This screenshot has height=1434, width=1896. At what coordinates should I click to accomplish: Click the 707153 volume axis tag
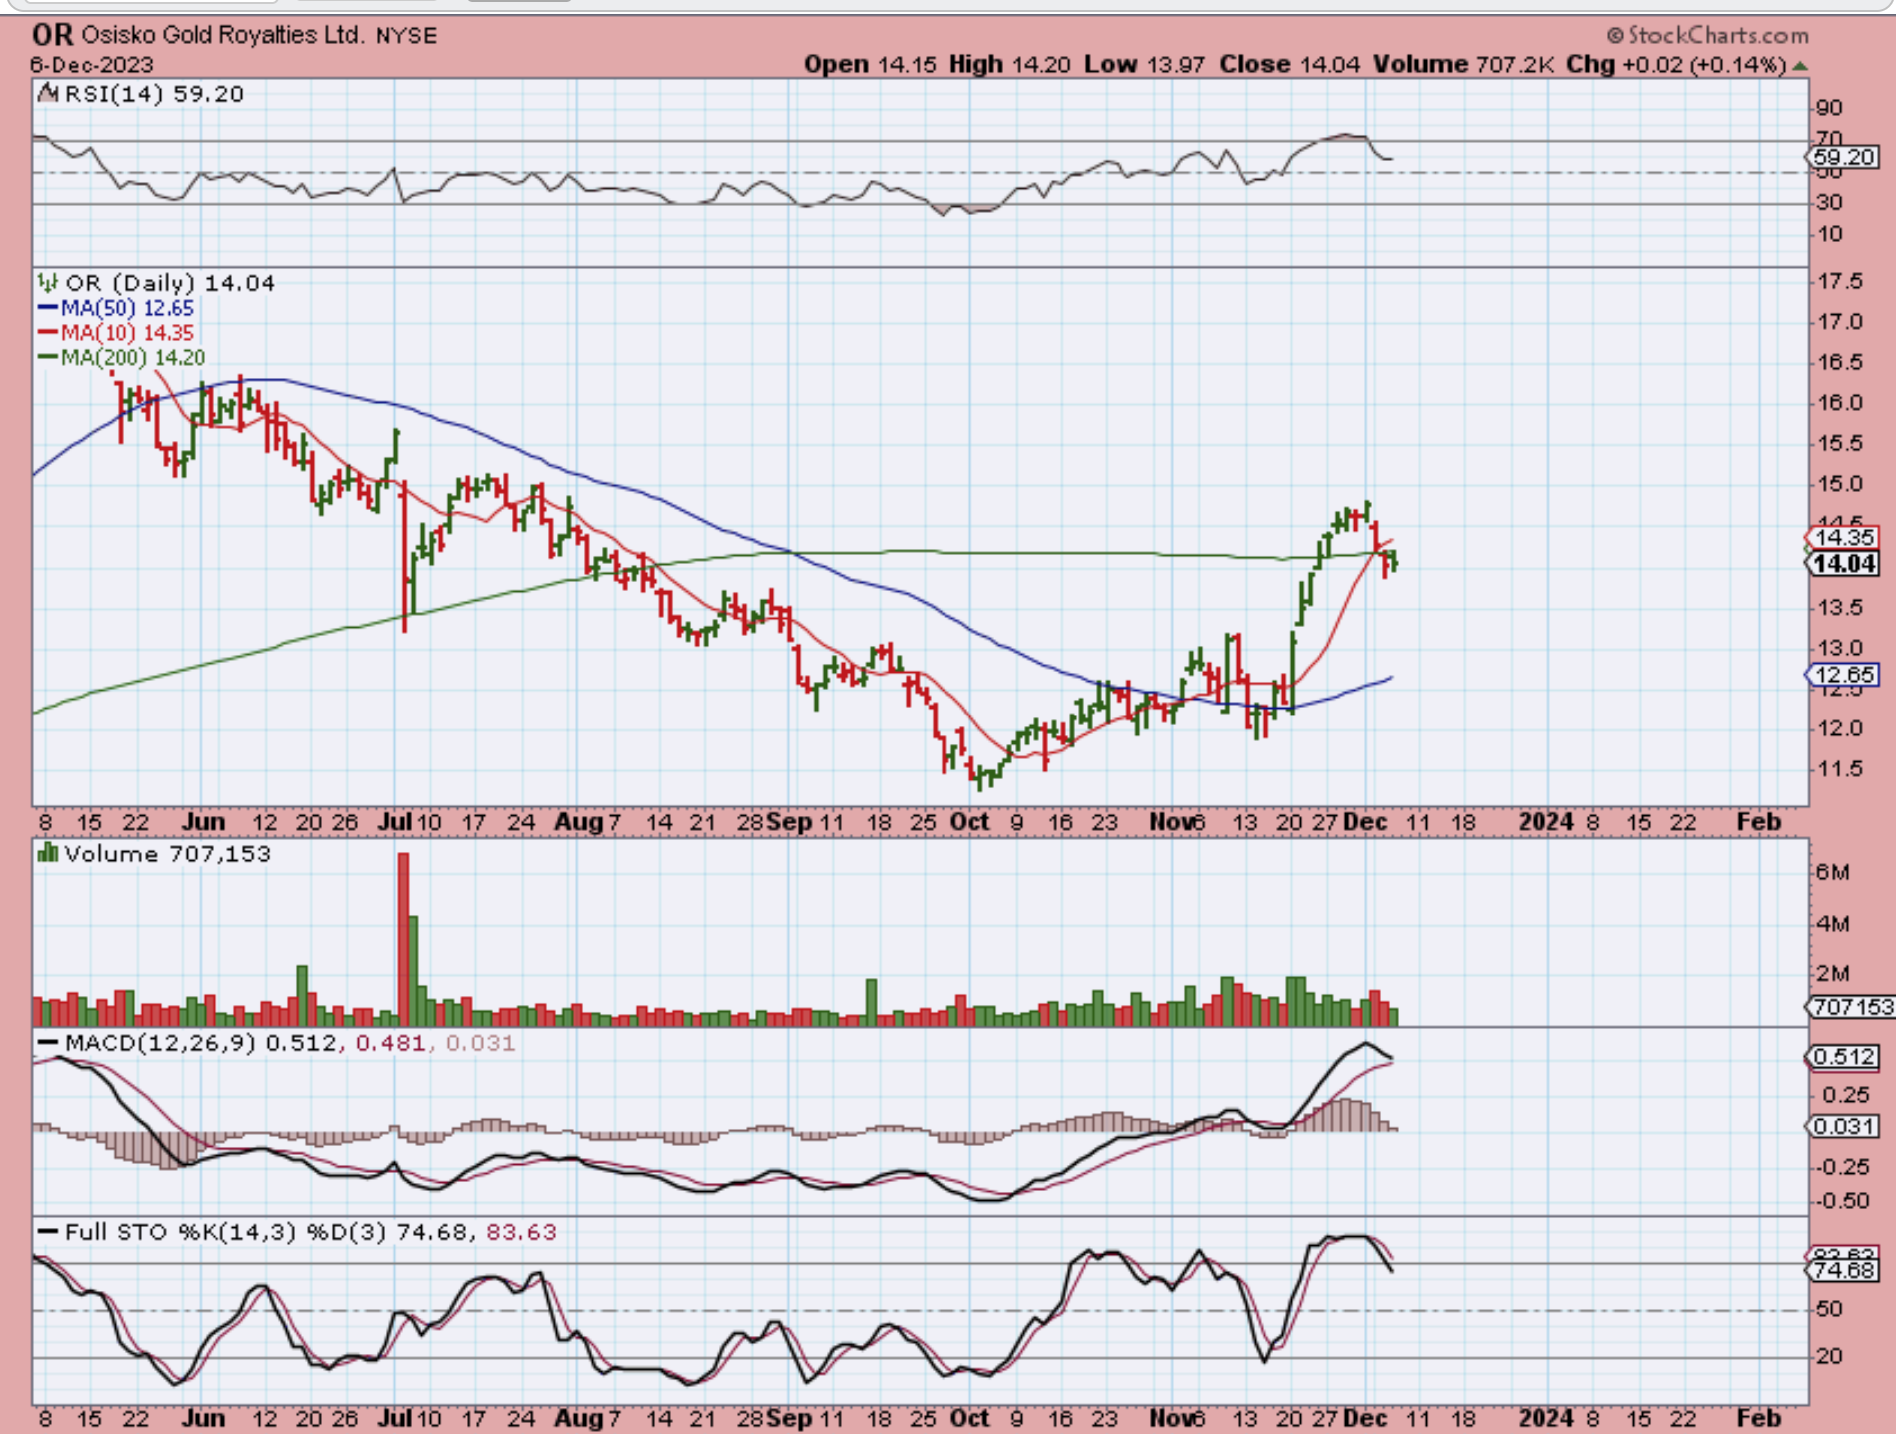pos(1850,1007)
